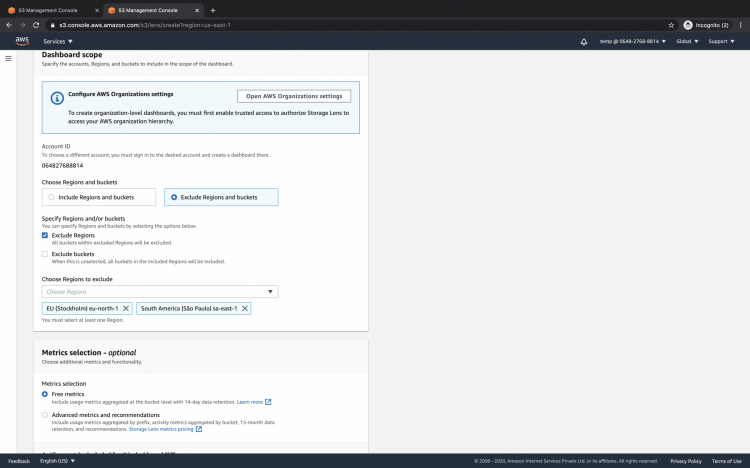
Task: Open the notifications bell icon
Action: 584,42
